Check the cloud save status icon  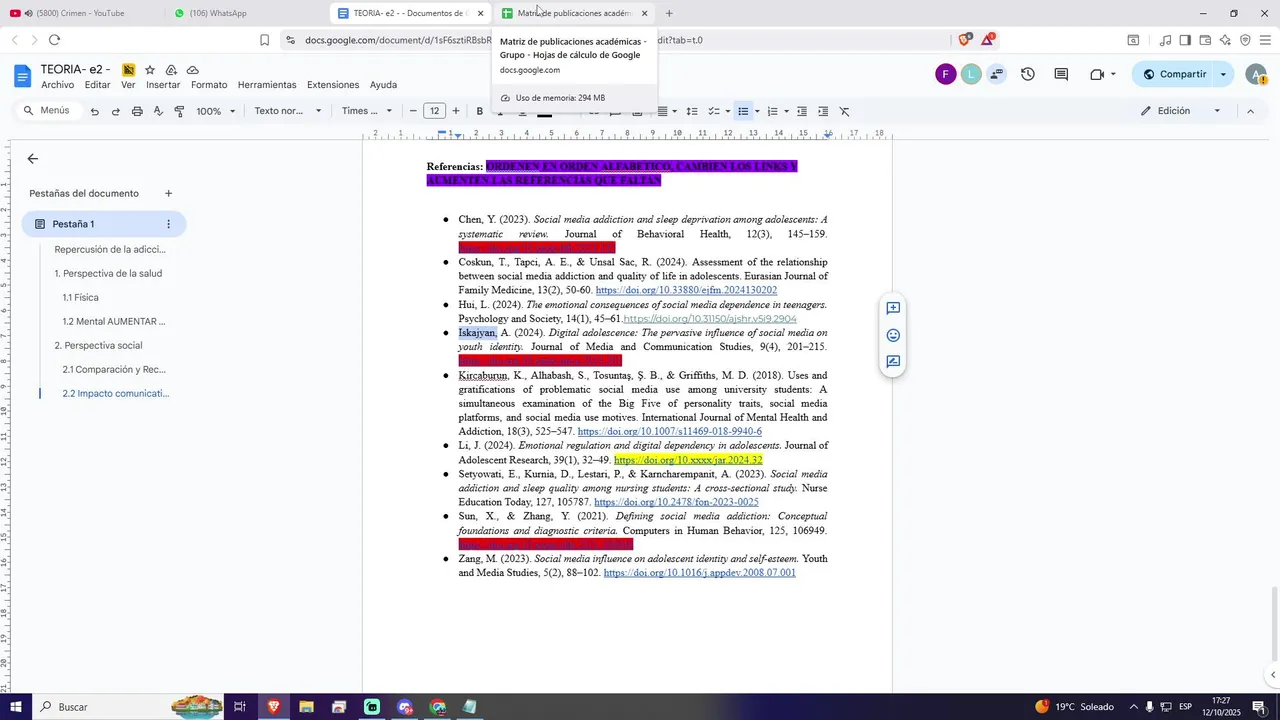point(192,70)
